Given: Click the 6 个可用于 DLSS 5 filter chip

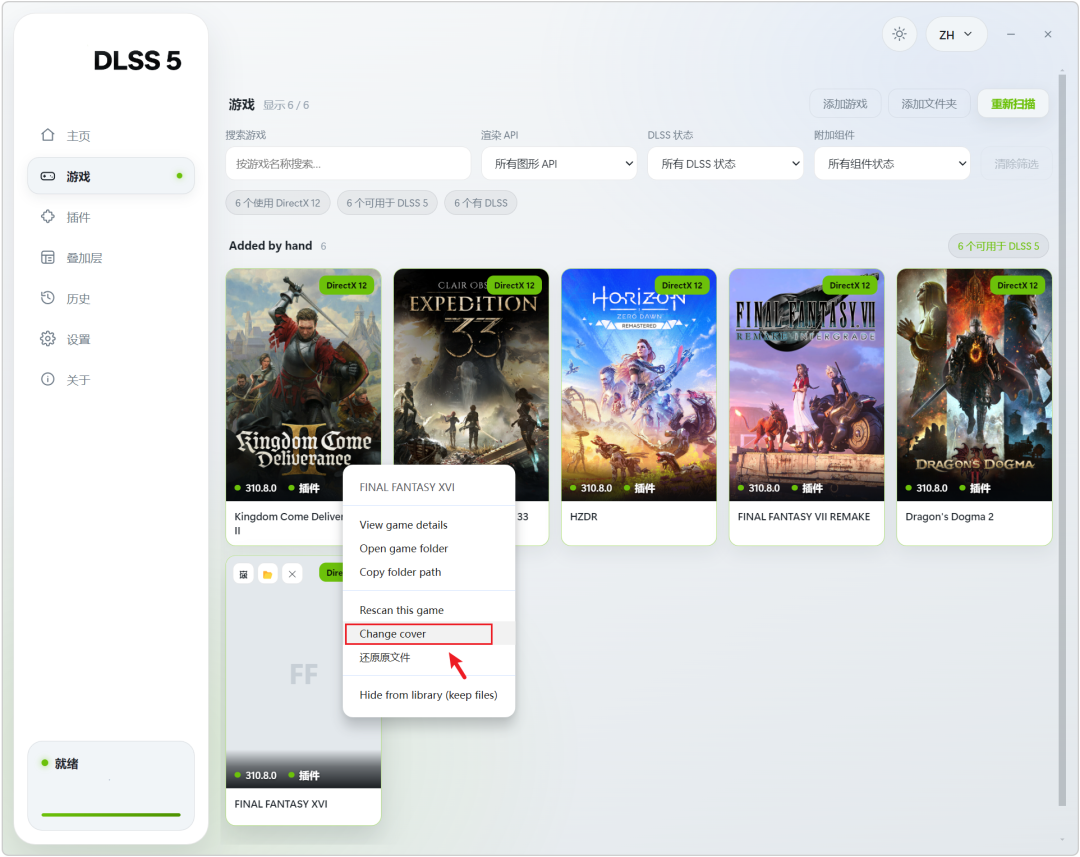Looking at the screenshot, I should 387,203.
